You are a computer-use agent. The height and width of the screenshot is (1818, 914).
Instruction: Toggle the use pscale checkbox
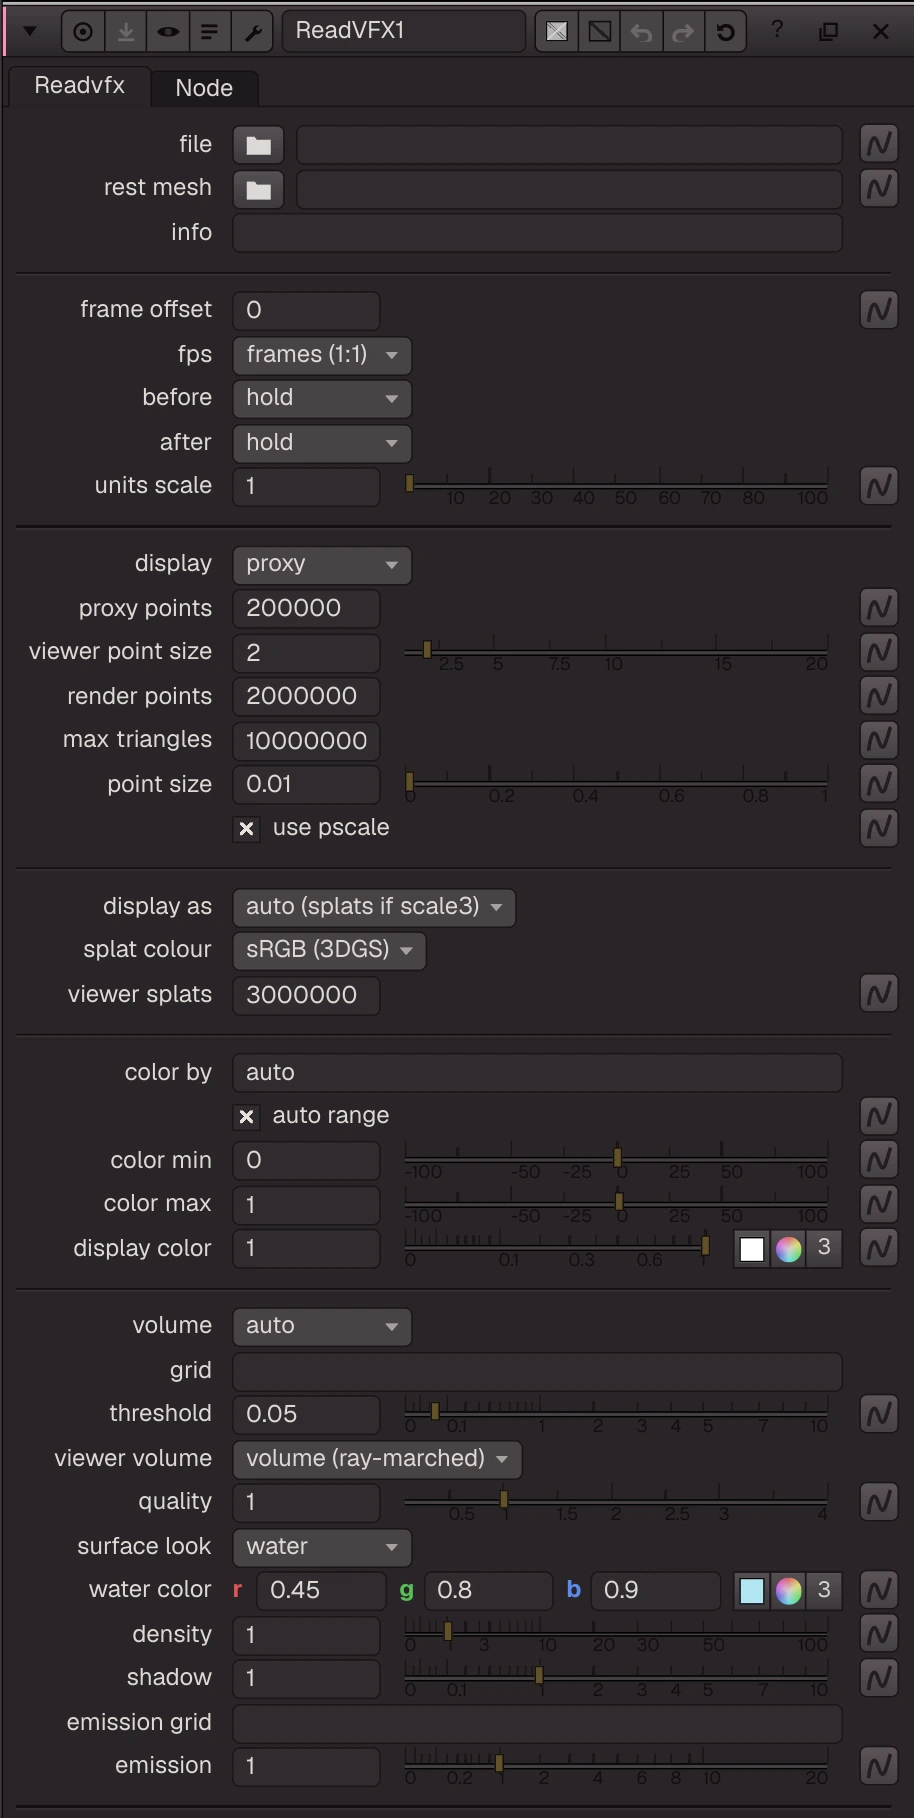[x=246, y=828]
